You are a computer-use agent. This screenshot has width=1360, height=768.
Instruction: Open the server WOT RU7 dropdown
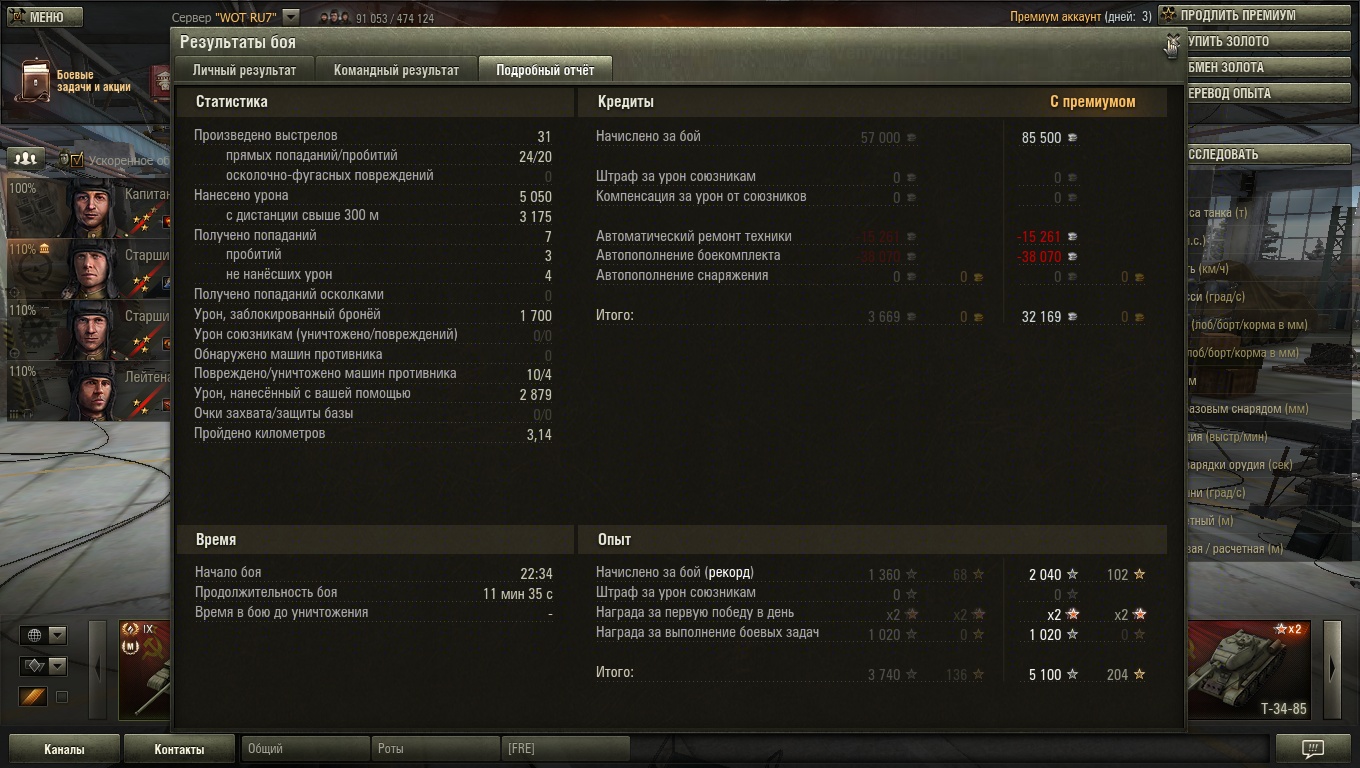290,17
